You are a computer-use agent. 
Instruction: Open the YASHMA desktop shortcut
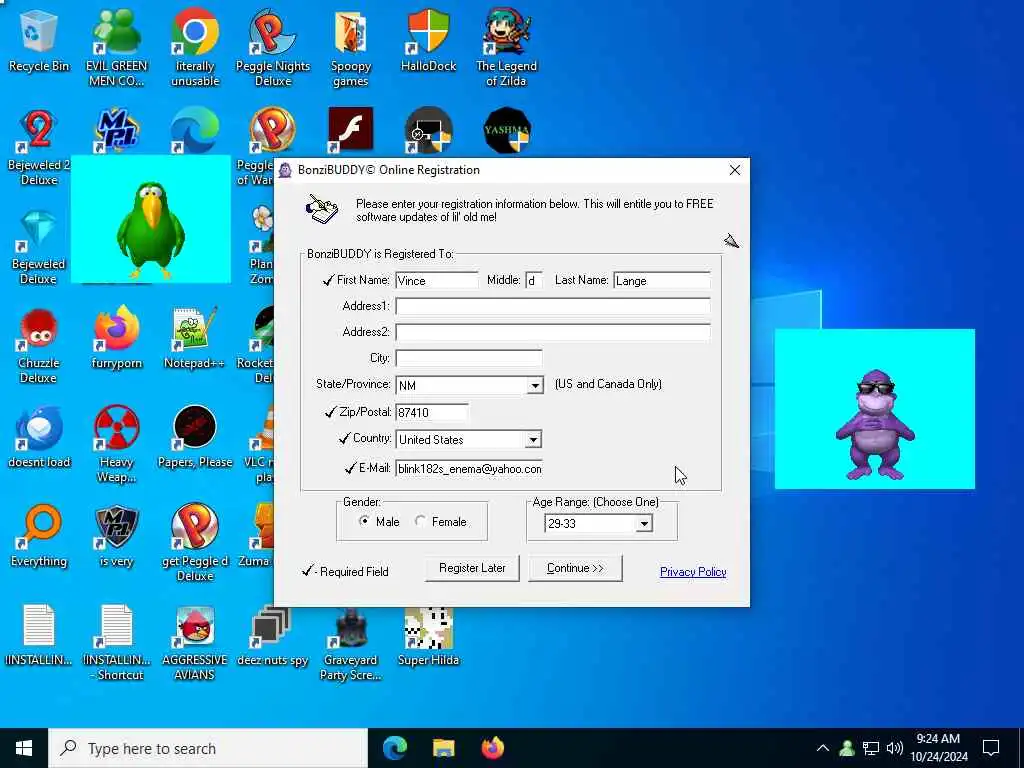coord(507,129)
